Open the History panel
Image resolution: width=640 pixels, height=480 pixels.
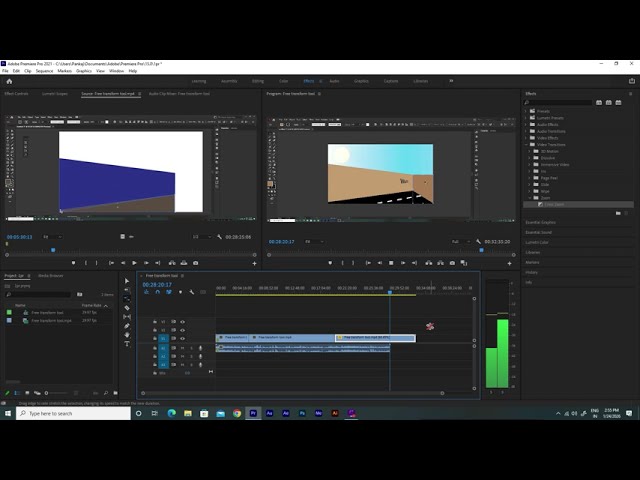click(x=531, y=272)
